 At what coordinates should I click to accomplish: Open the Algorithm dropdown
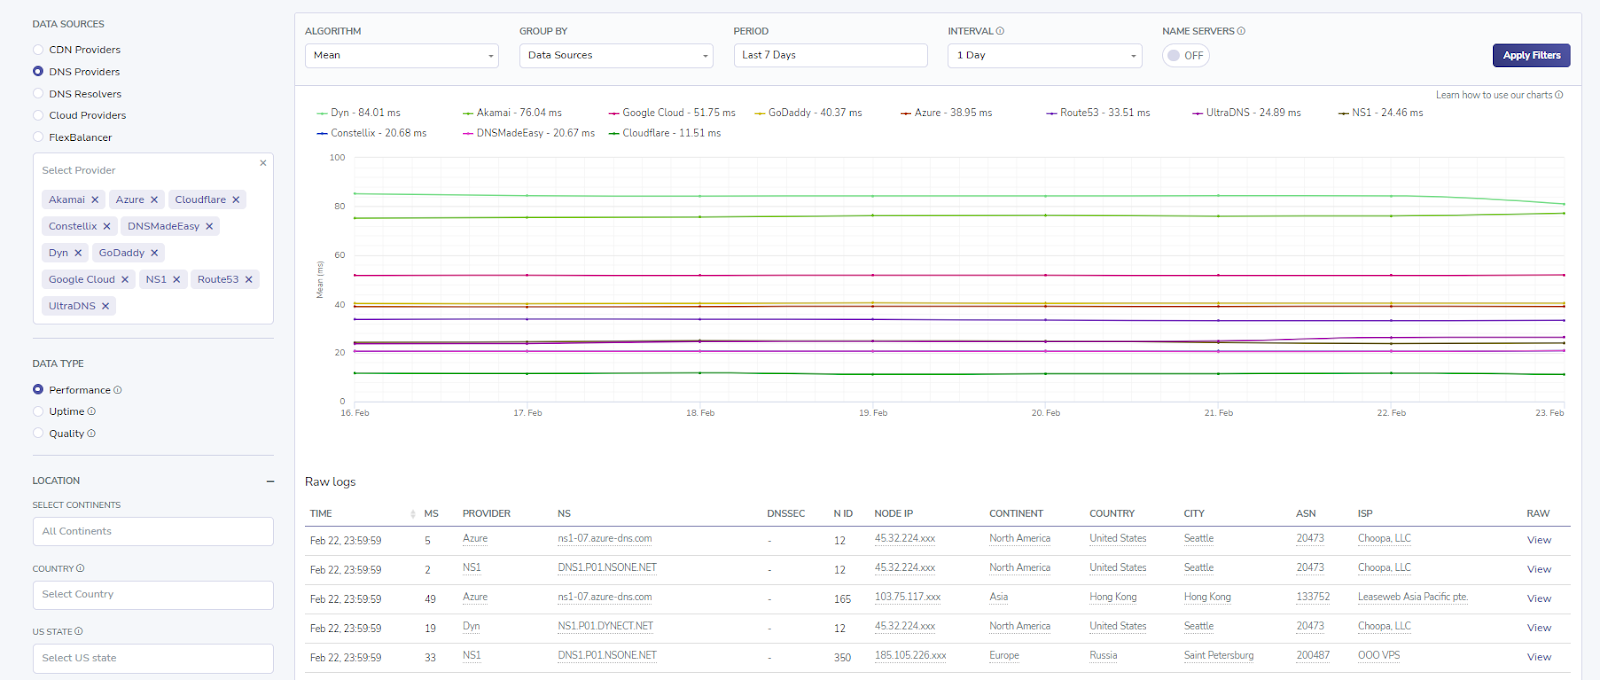(401, 56)
